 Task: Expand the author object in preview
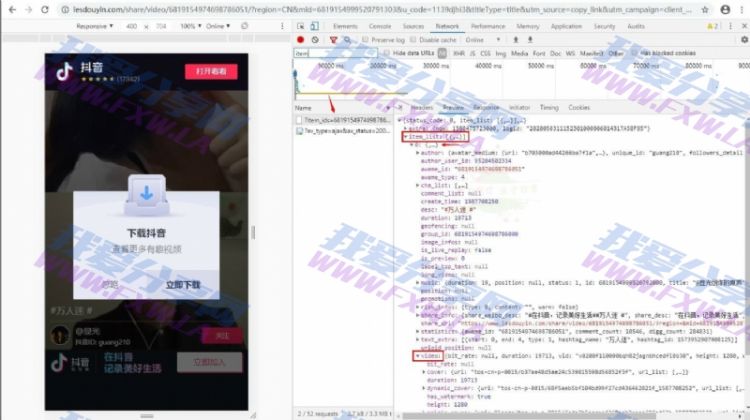[418, 153]
